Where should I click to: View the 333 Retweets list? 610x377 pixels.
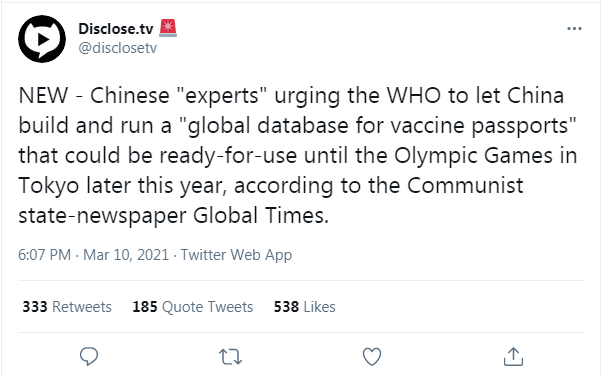[67, 307]
